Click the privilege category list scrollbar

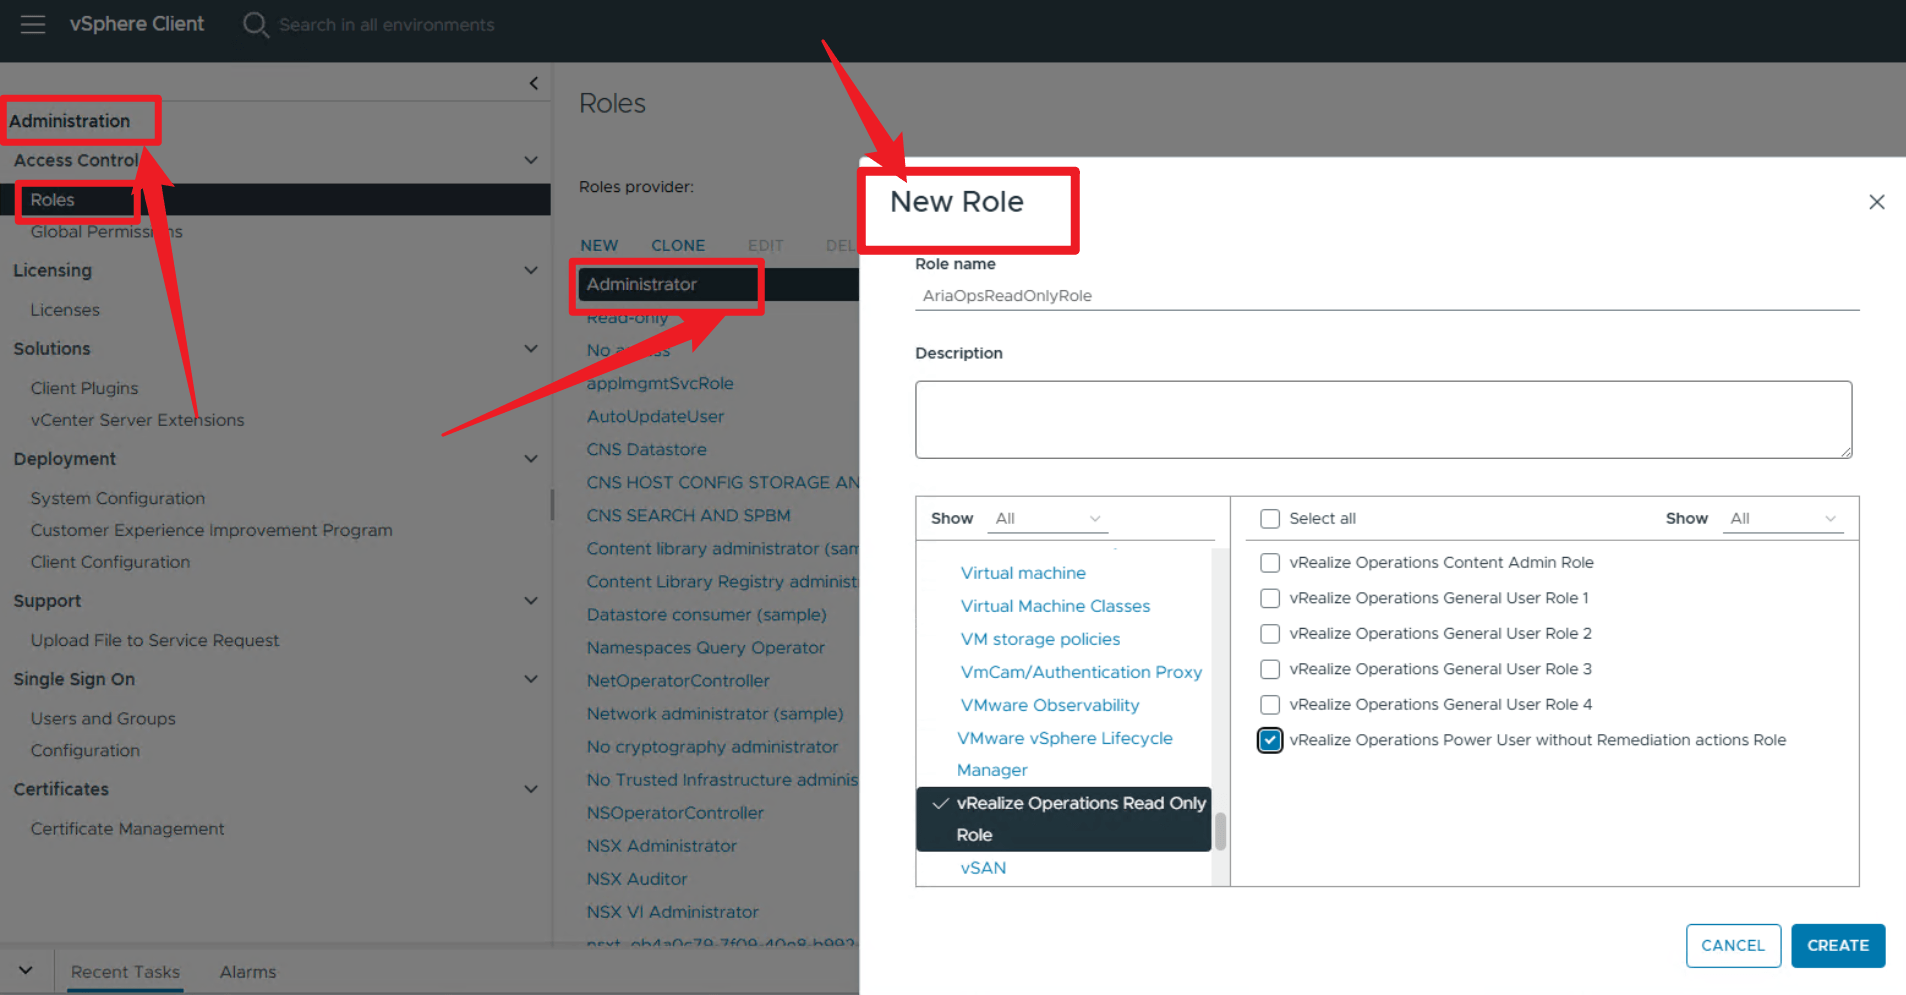[1220, 830]
